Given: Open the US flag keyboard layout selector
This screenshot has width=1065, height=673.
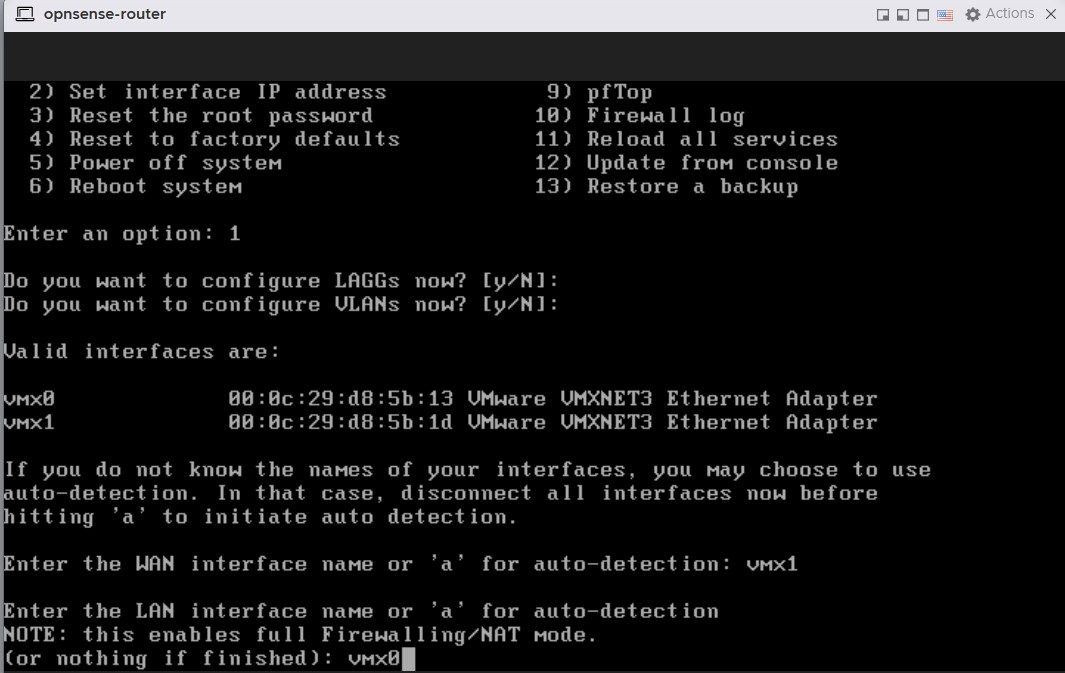Looking at the screenshot, I should tap(945, 15).
